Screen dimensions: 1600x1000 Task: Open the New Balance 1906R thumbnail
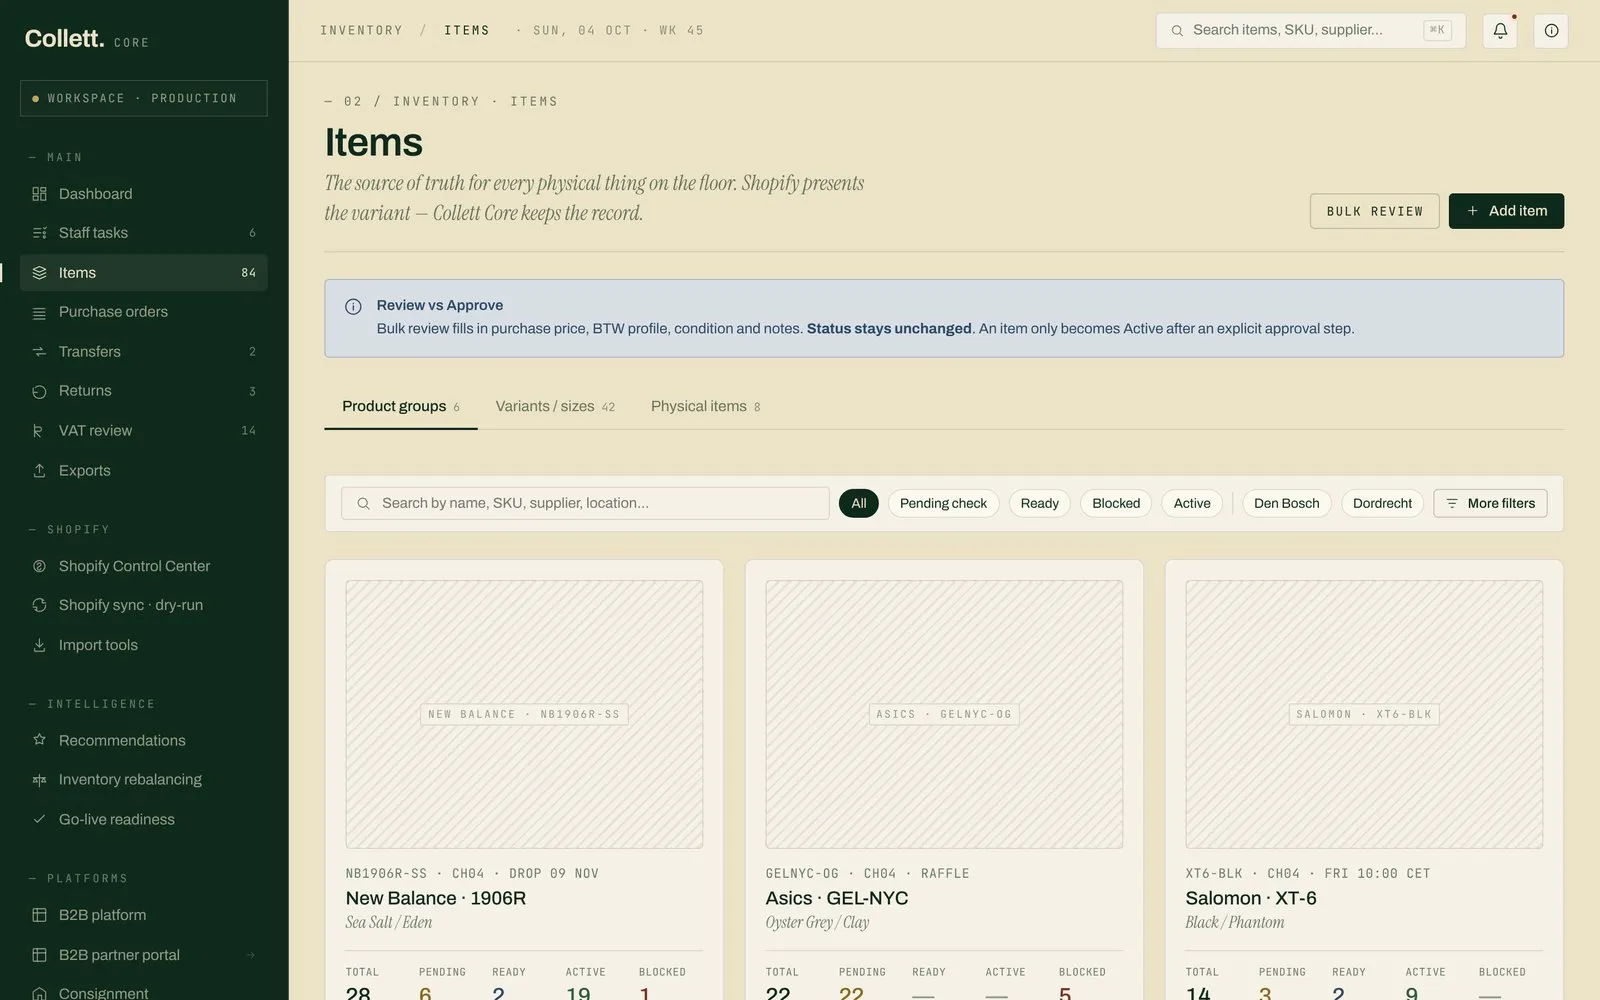coord(524,714)
